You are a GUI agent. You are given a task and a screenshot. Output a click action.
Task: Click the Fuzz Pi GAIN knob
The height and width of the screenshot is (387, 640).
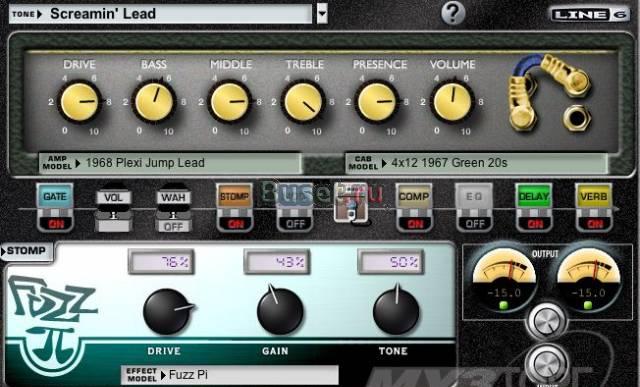(x=280, y=311)
